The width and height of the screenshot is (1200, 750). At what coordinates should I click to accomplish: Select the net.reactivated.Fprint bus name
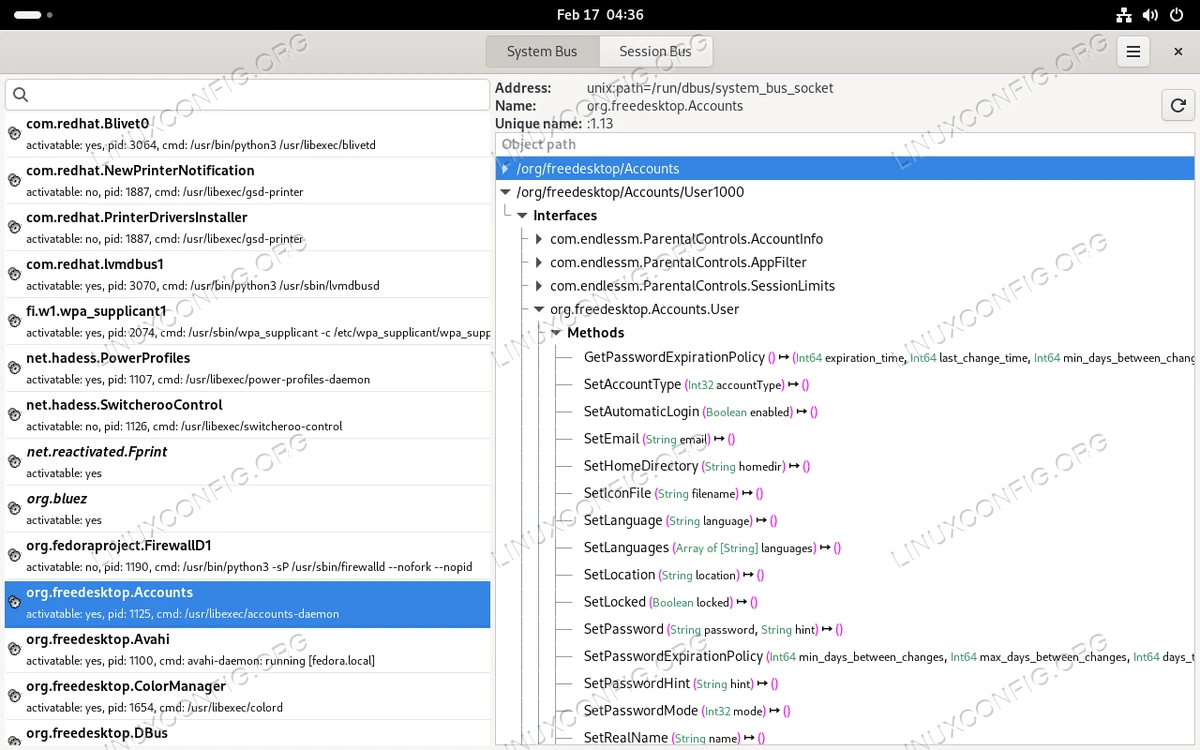tap(247, 462)
